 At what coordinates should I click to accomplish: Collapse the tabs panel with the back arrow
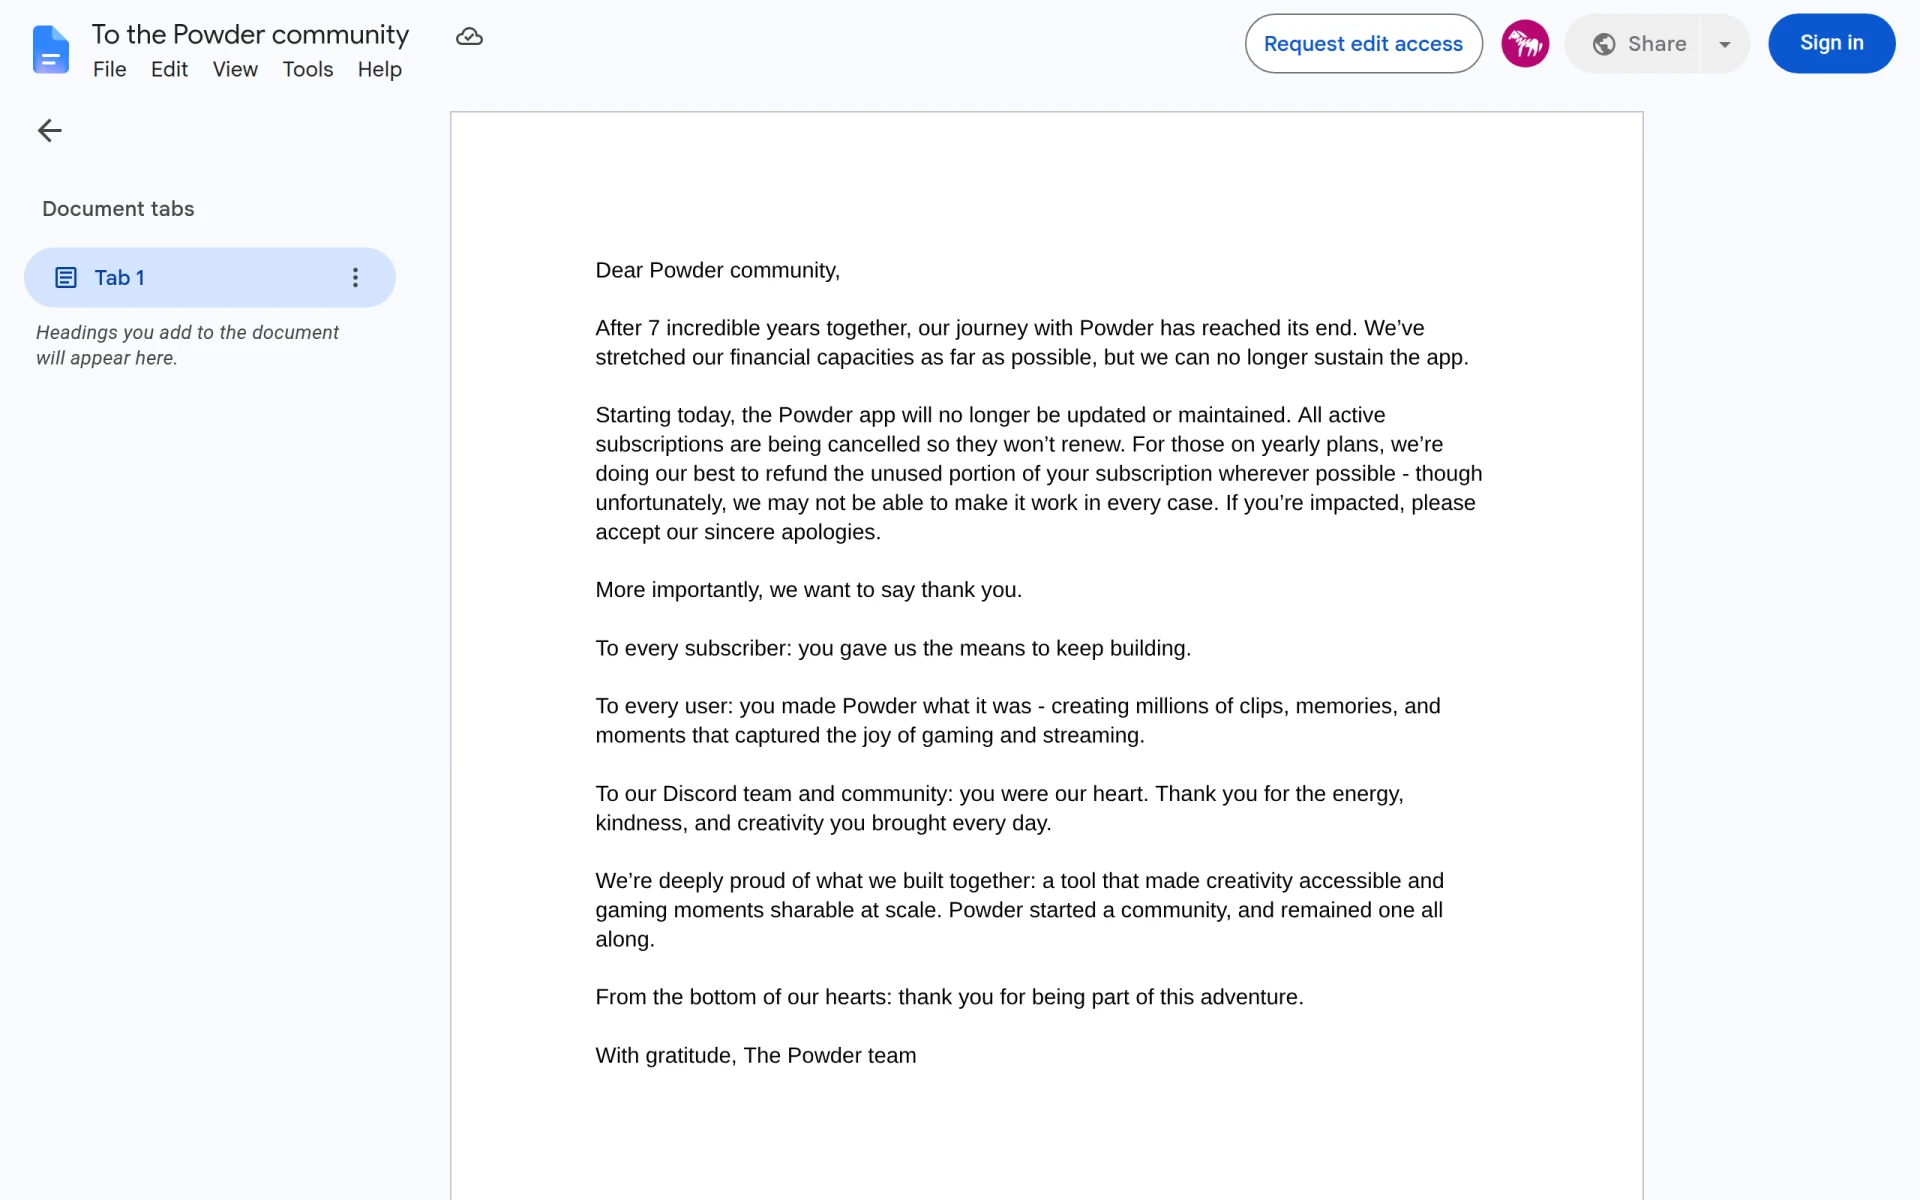coord(49,130)
